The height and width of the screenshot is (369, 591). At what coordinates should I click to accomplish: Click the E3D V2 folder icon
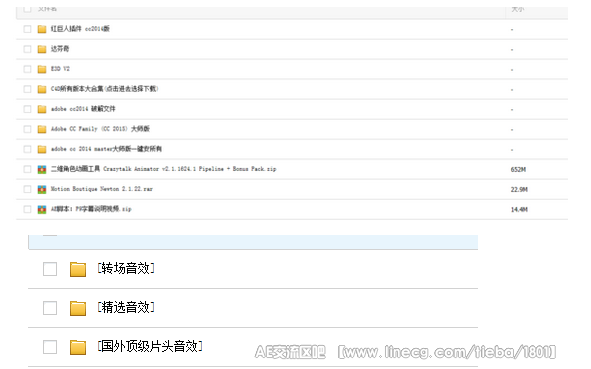point(42,69)
